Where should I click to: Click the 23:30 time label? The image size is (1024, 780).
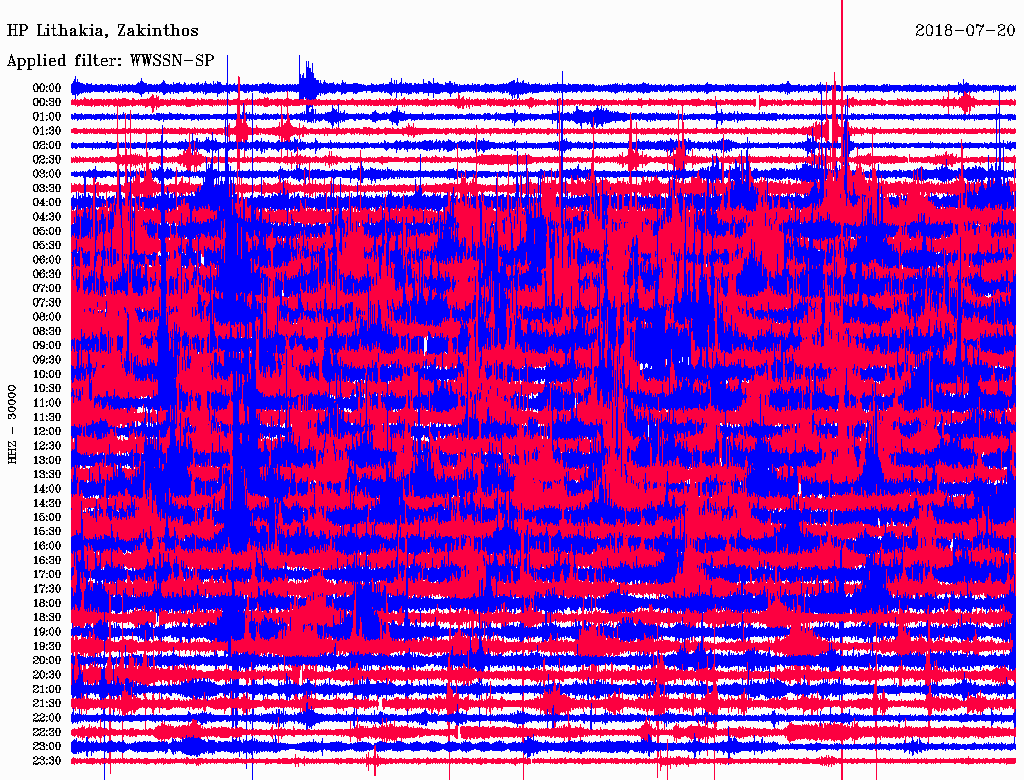[x=47, y=761]
